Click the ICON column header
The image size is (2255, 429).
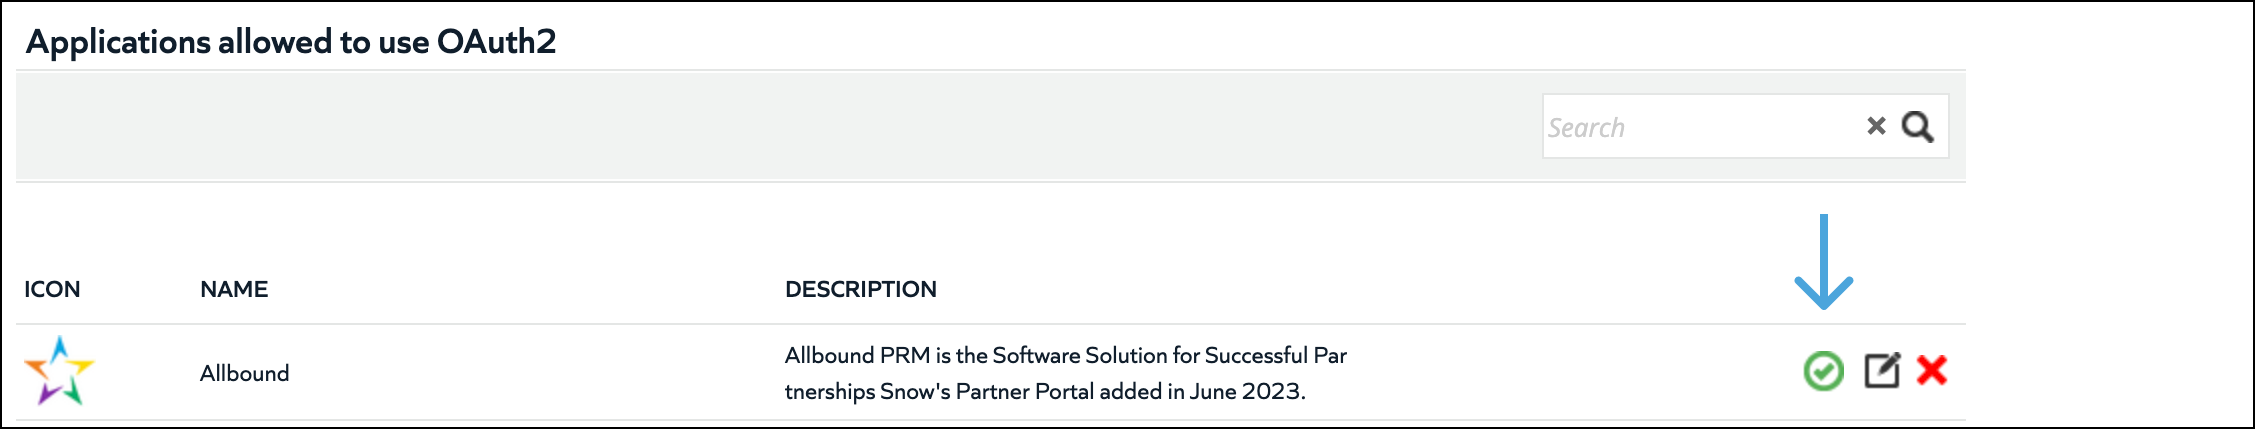[x=52, y=289]
